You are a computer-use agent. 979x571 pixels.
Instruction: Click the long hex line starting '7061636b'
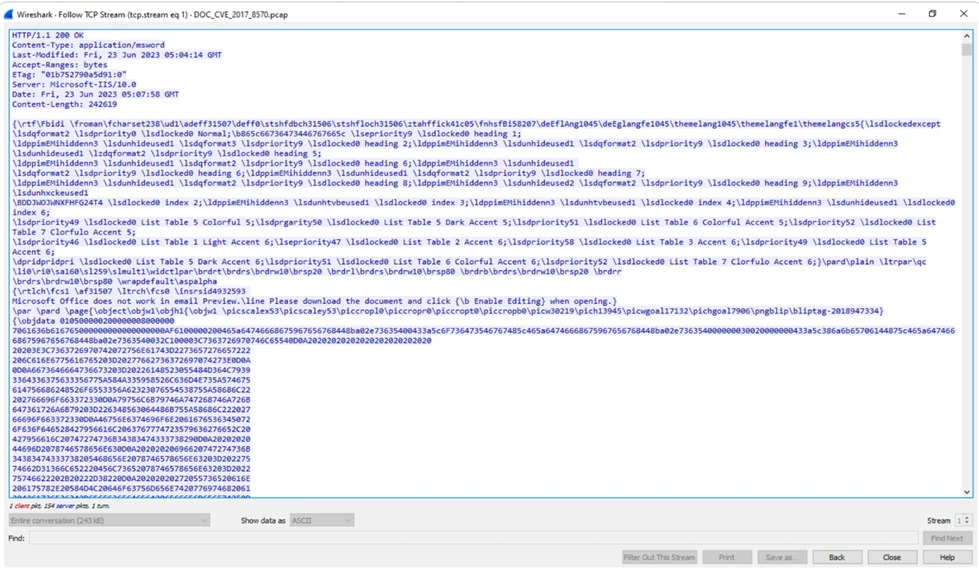tap(483, 331)
